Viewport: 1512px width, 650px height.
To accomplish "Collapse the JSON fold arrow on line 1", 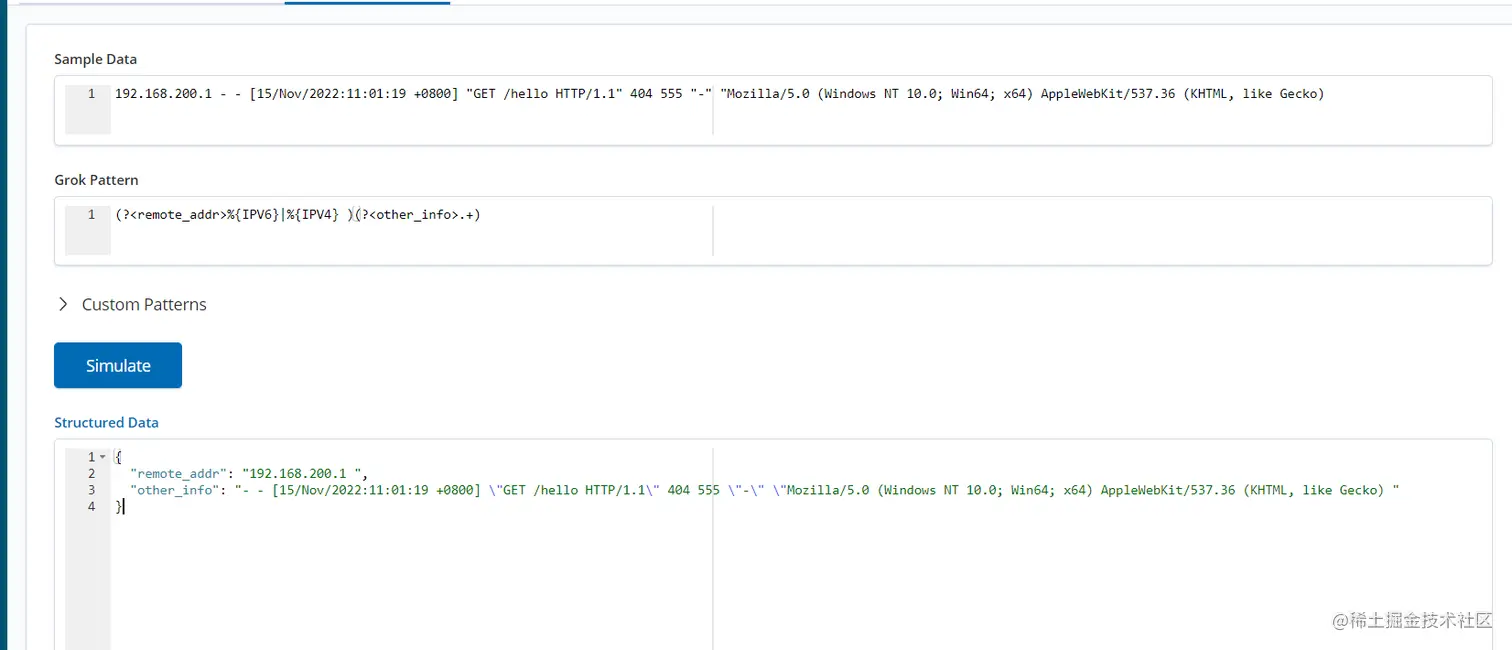I will click(x=102, y=457).
